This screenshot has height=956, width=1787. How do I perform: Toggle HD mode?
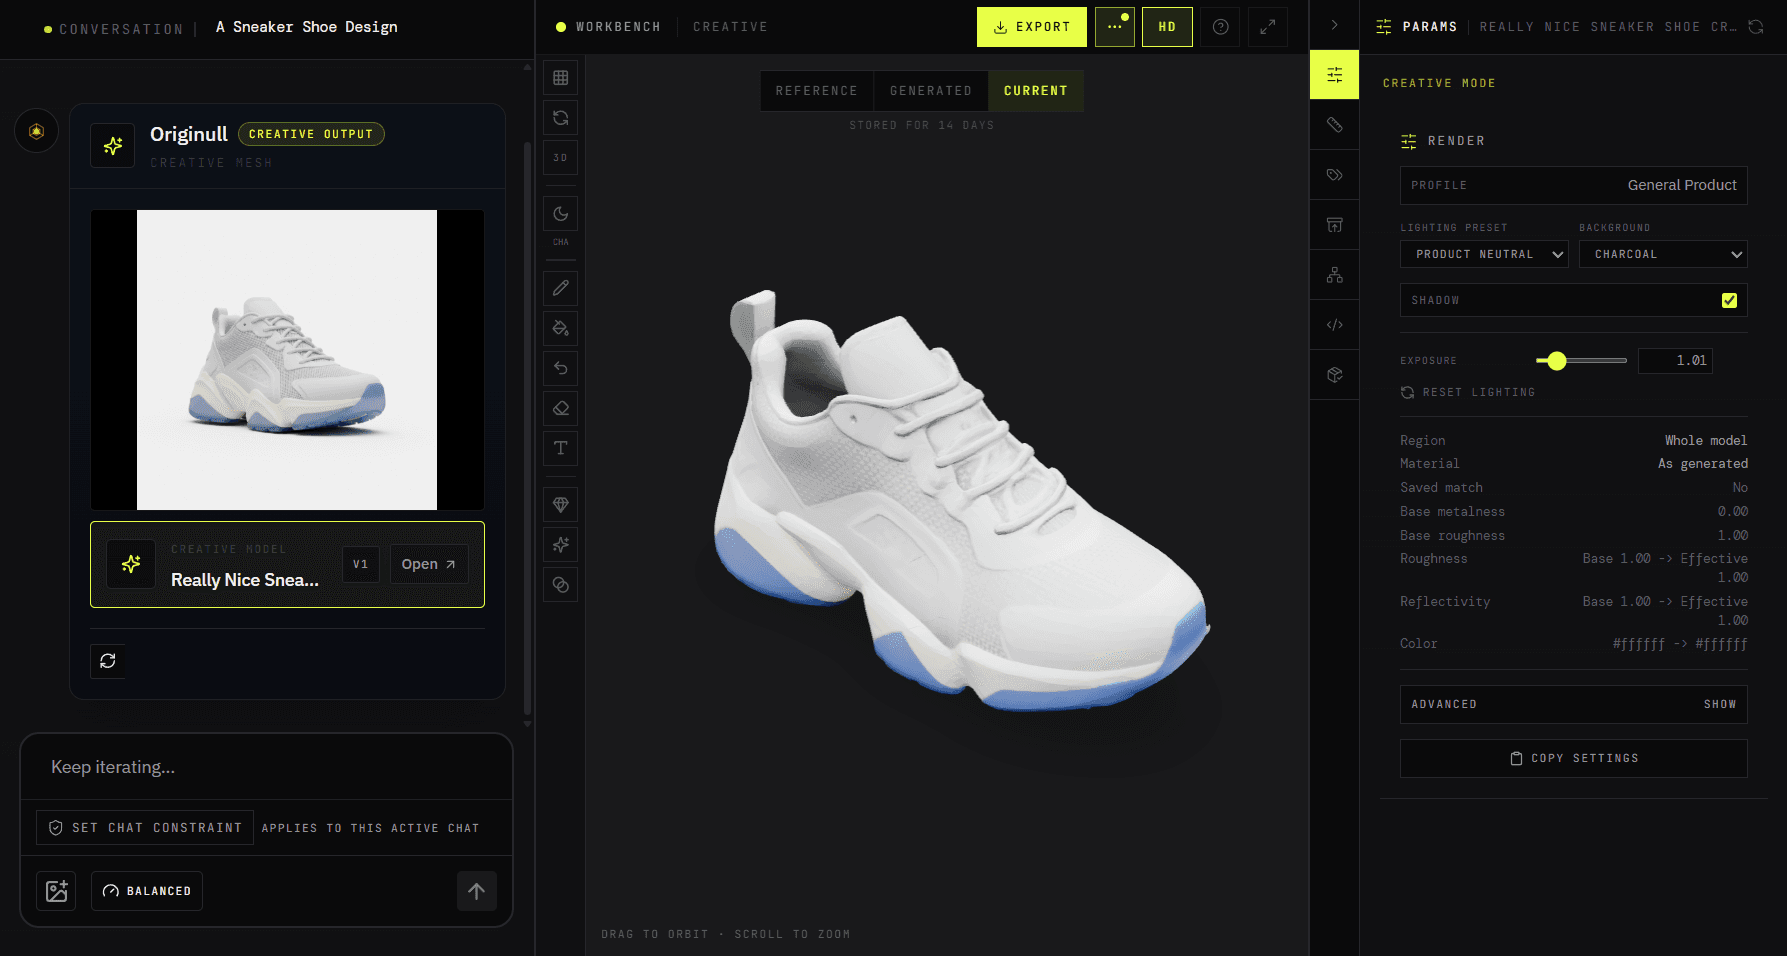[1167, 27]
